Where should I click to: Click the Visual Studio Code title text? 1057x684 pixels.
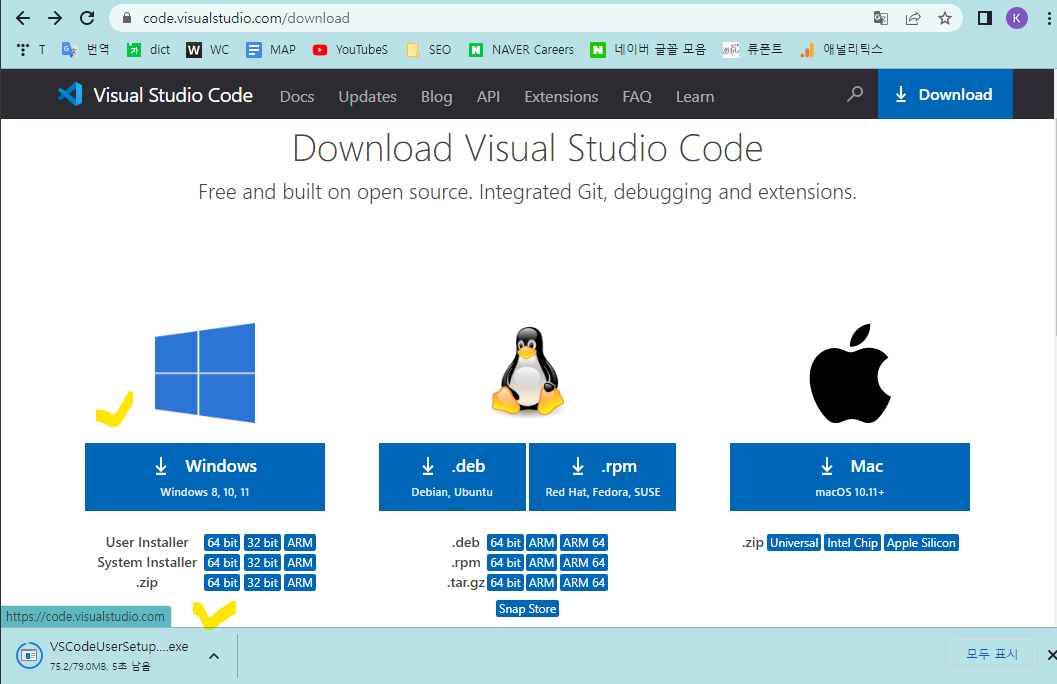[x=173, y=95]
